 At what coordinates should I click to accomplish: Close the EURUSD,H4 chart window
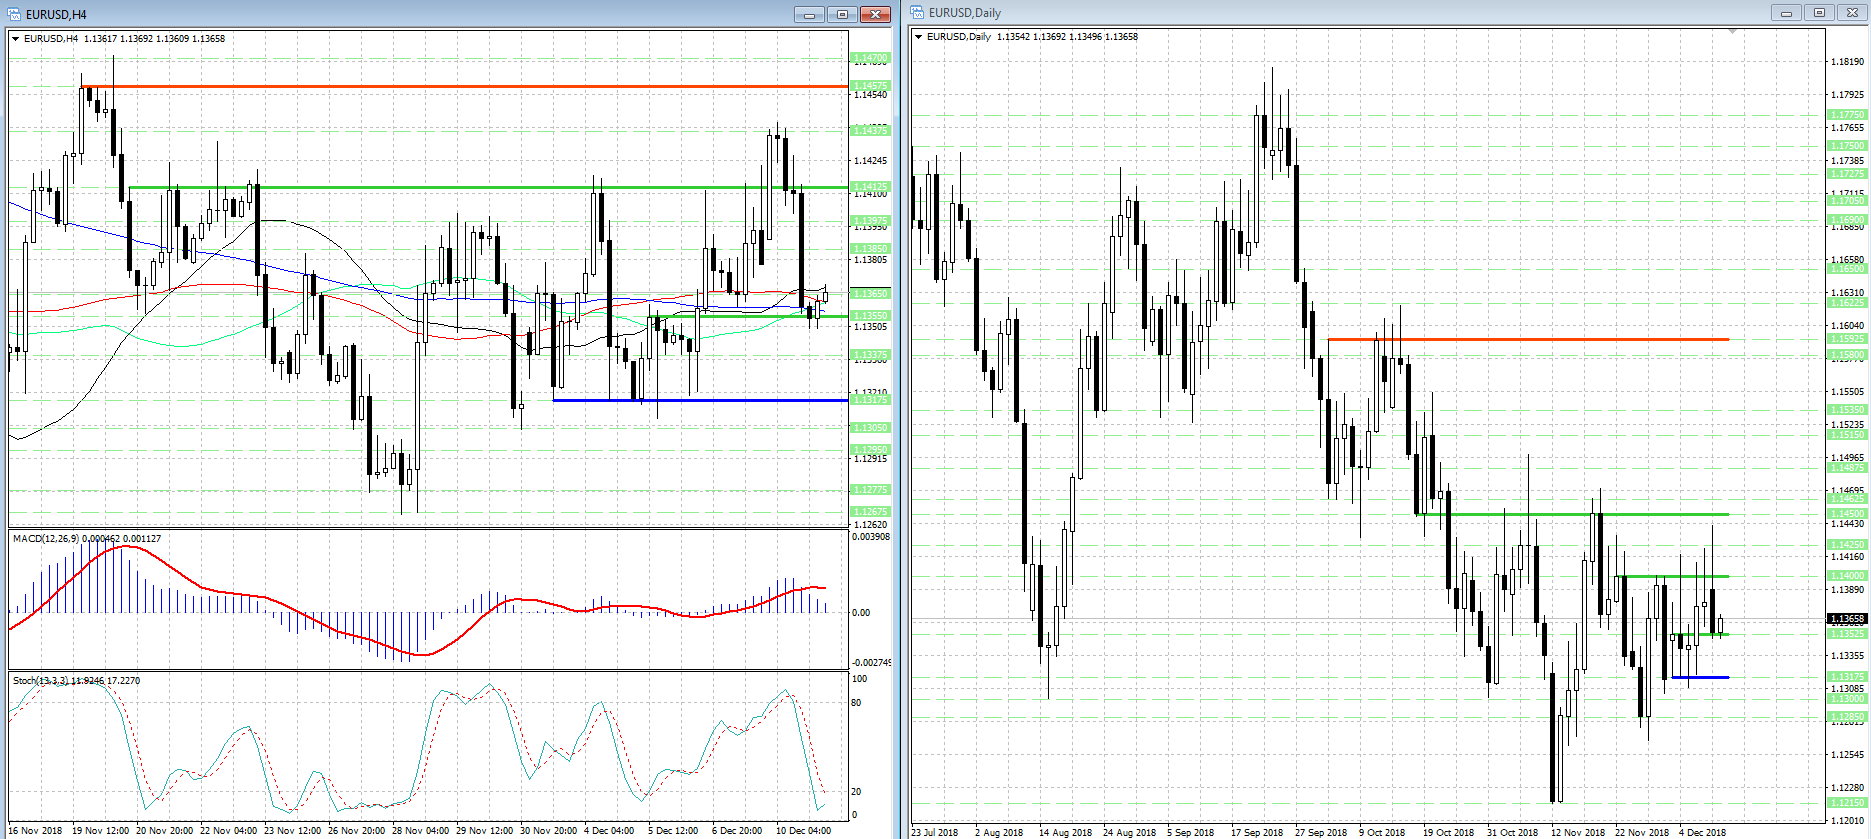[875, 14]
